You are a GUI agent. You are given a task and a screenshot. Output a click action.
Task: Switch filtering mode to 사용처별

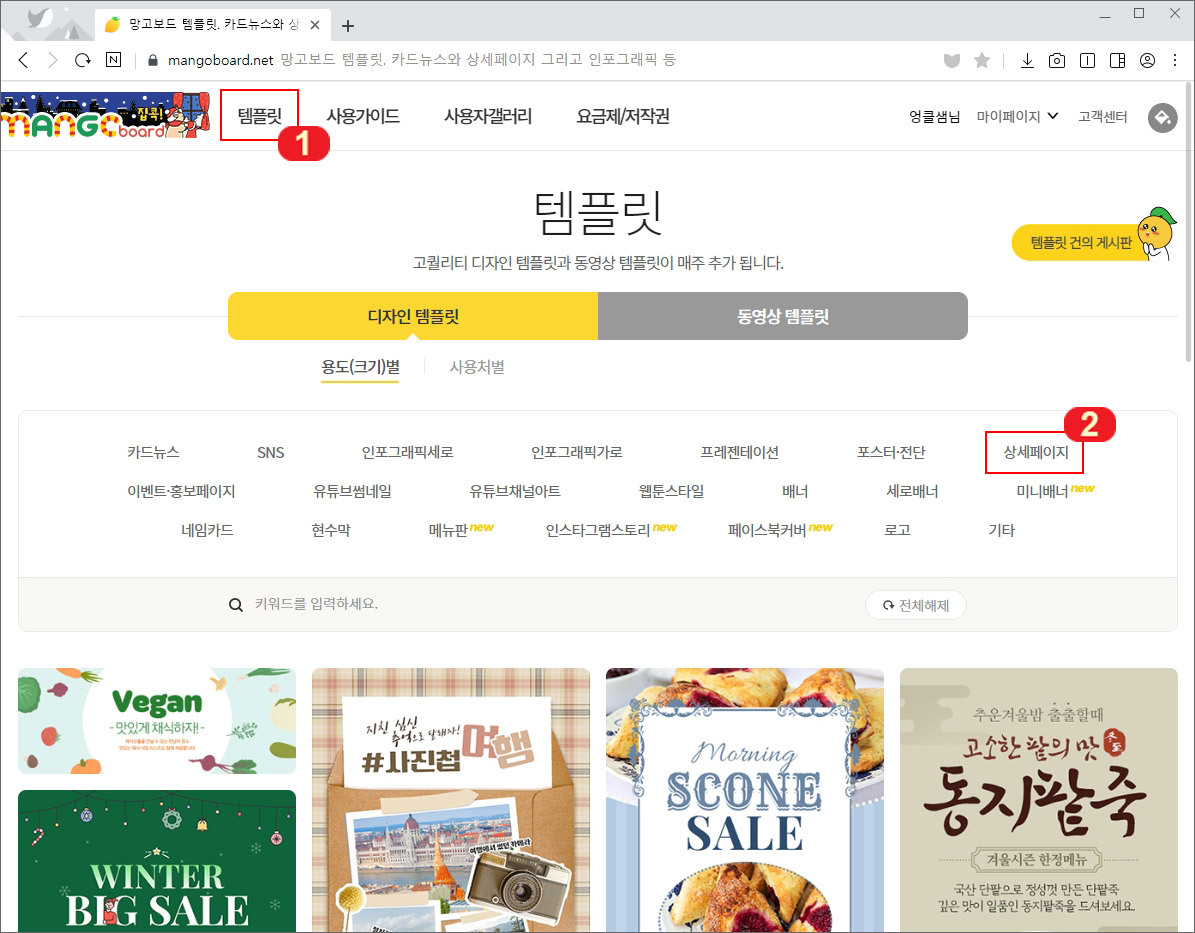(x=478, y=366)
